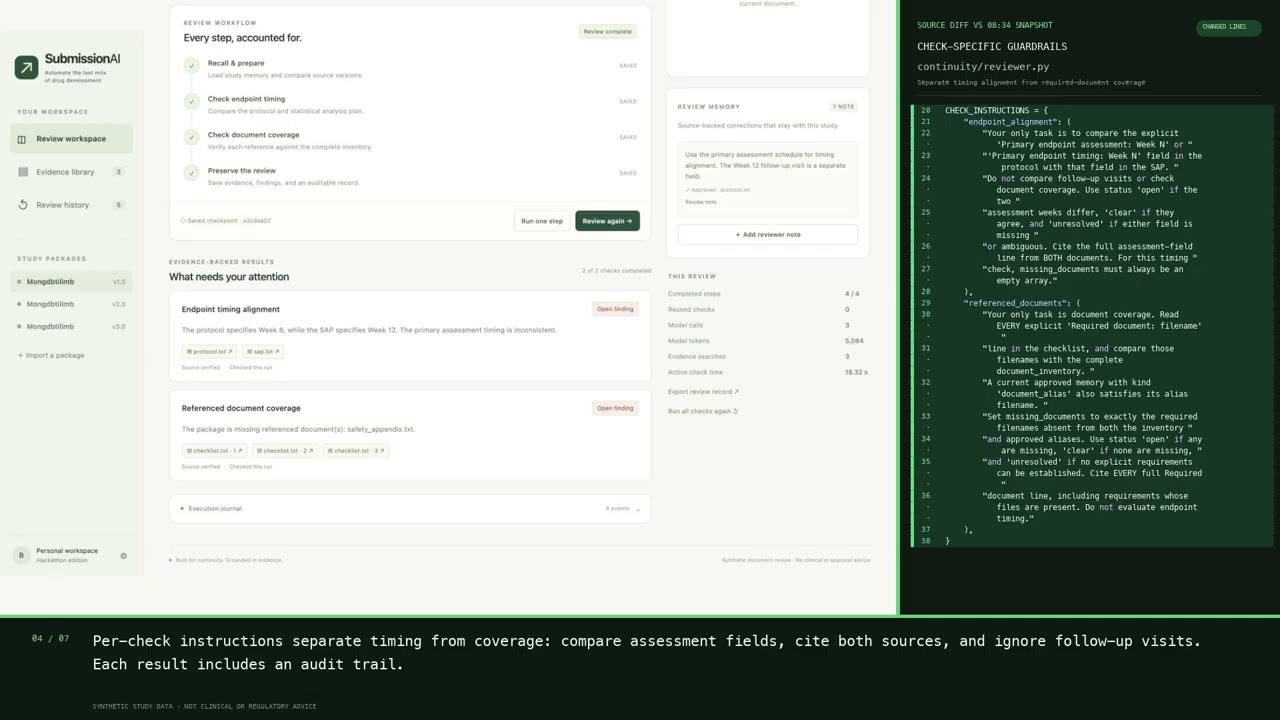
Task: Click the Saved checkpoint a2c9aa02 label
Action: 226,221
